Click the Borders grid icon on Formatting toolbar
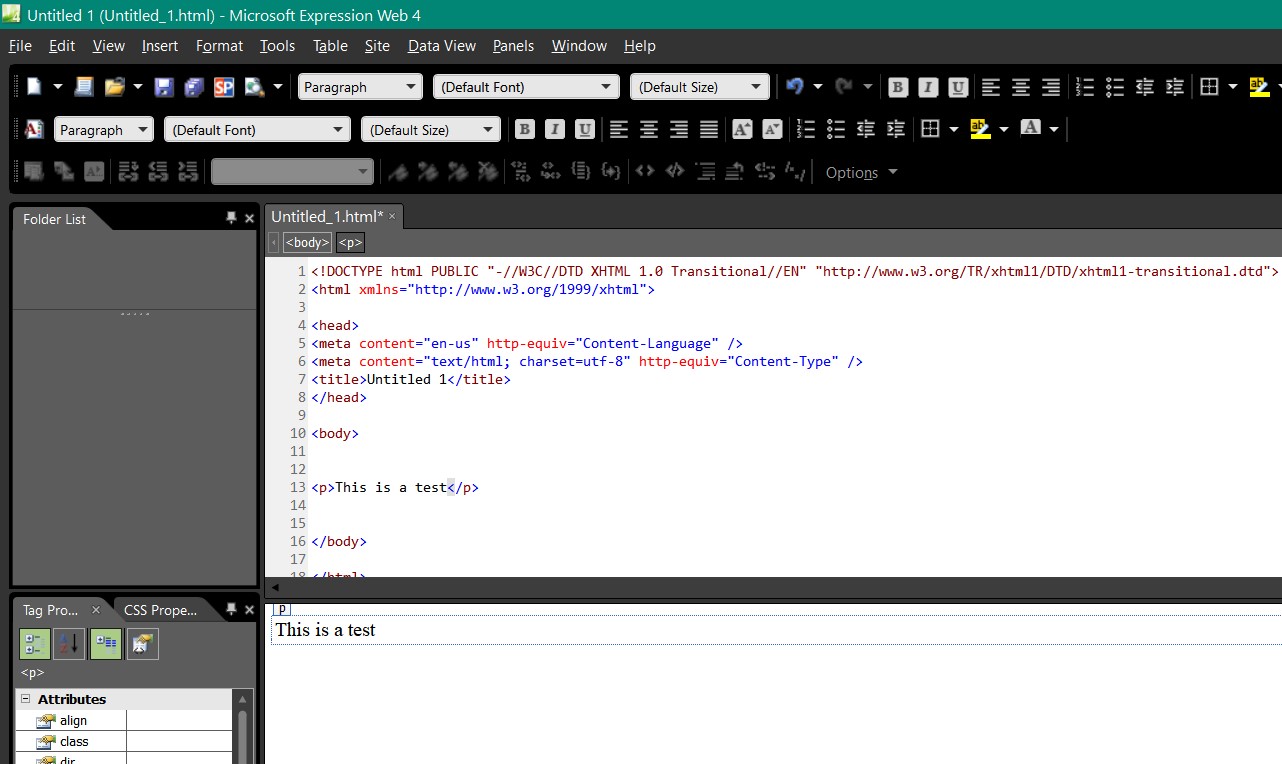 pos(930,129)
